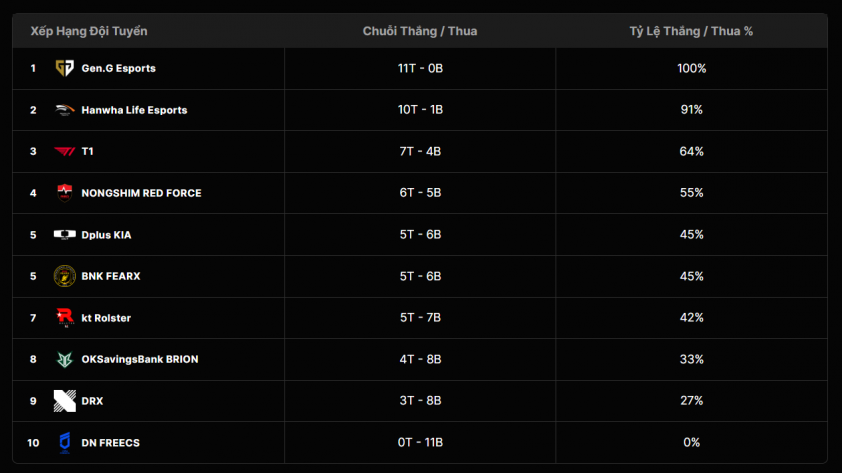
Task: Click the Gen.G Esports team logo
Action: point(64,68)
